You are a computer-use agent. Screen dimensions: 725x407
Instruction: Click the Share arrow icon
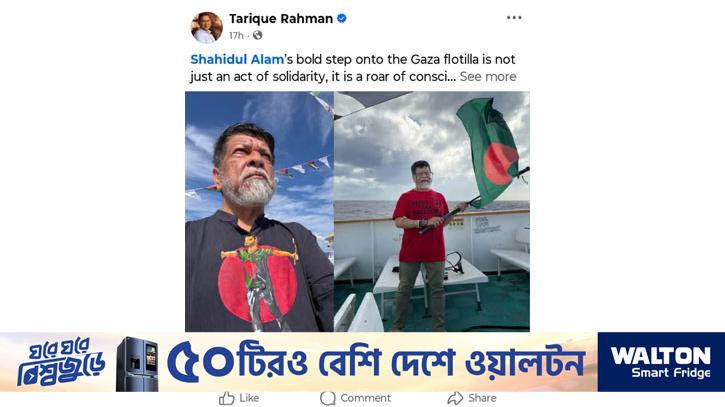(455, 398)
